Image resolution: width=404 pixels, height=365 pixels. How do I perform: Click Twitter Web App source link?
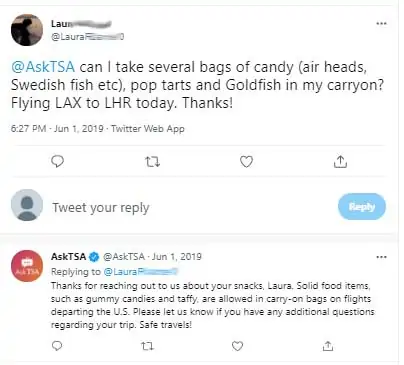pos(148,129)
